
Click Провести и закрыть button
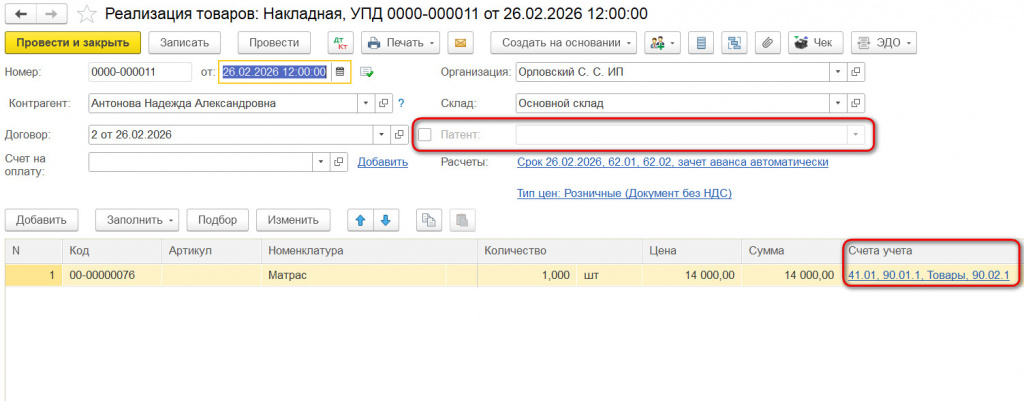pyautogui.click(x=72, y=43)
